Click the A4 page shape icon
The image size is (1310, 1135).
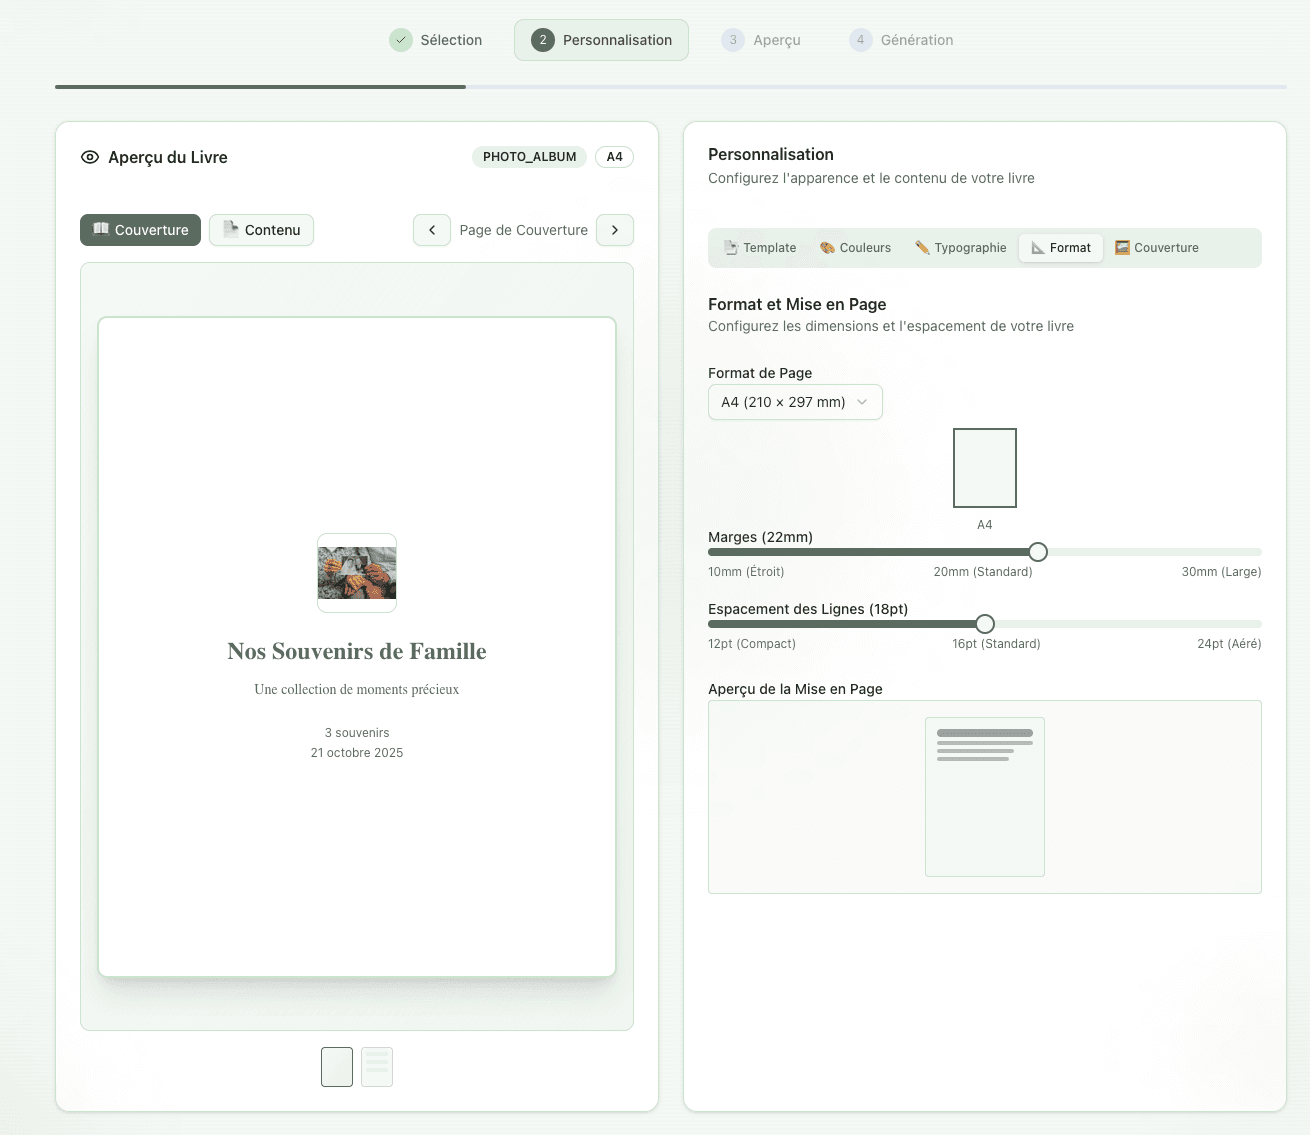tap(985, 468)
